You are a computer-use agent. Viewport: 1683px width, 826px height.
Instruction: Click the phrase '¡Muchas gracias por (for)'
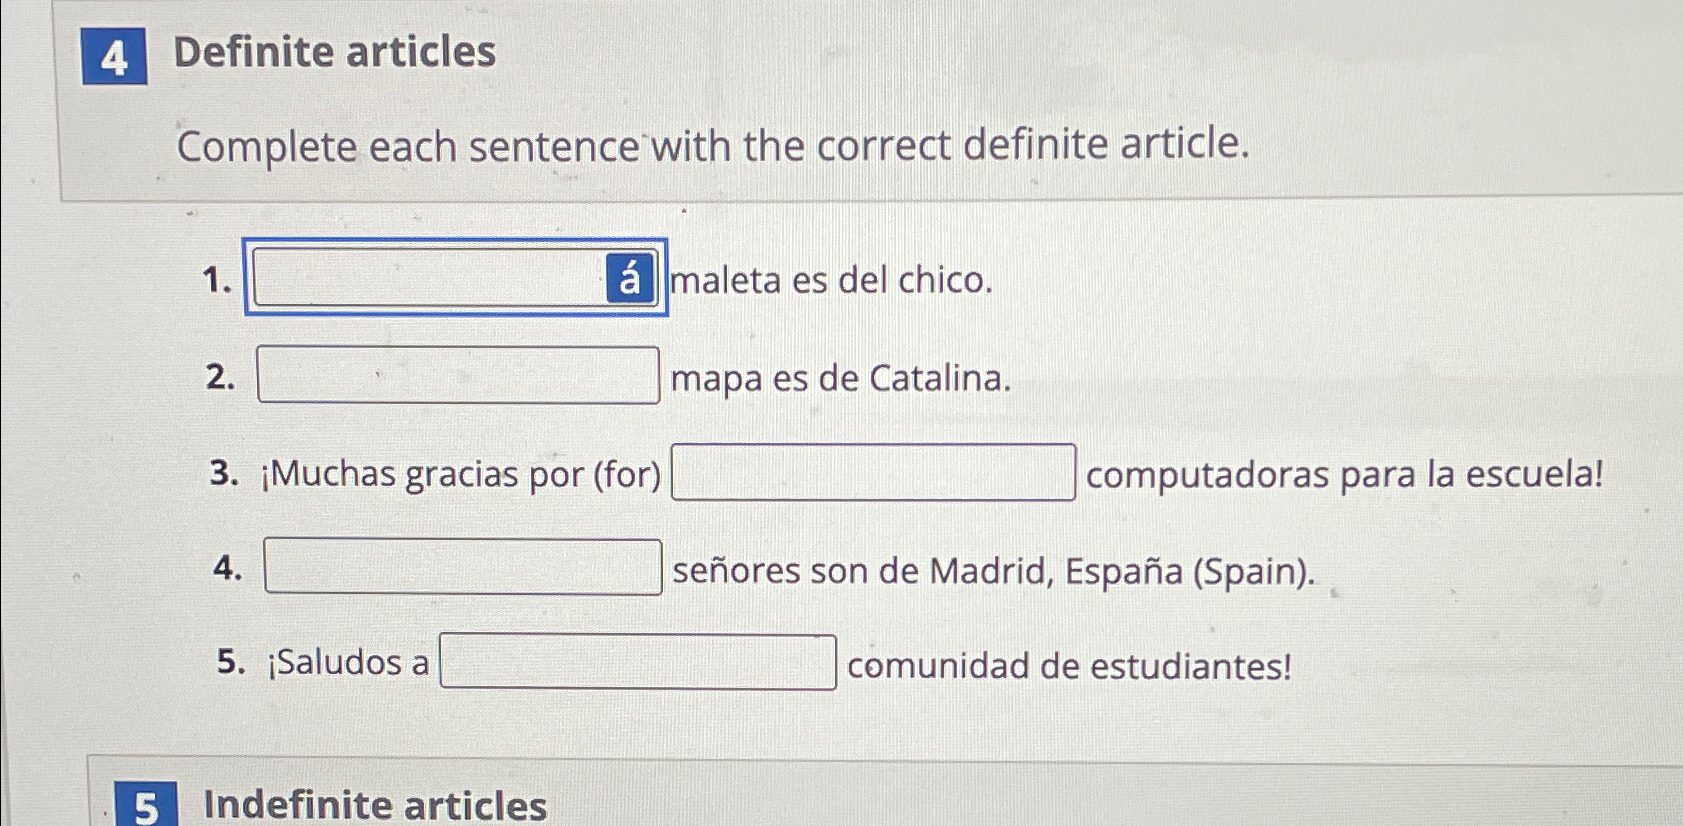pos(463,475)
